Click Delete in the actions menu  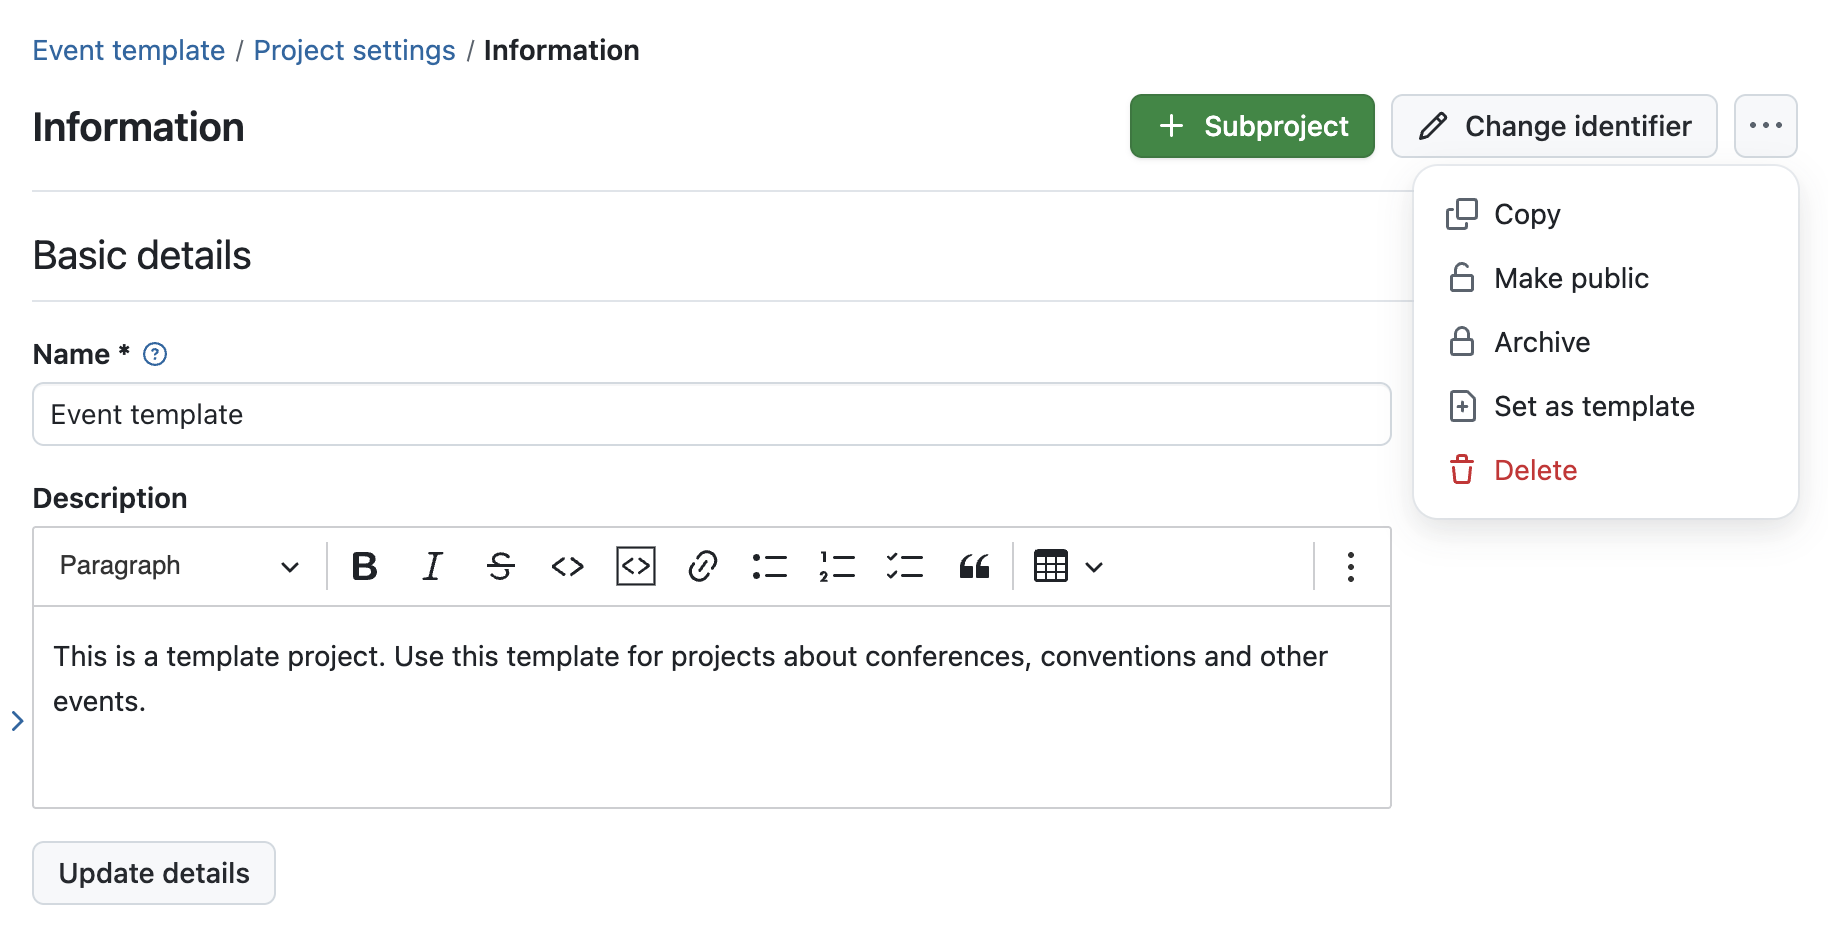(1535, 469)
